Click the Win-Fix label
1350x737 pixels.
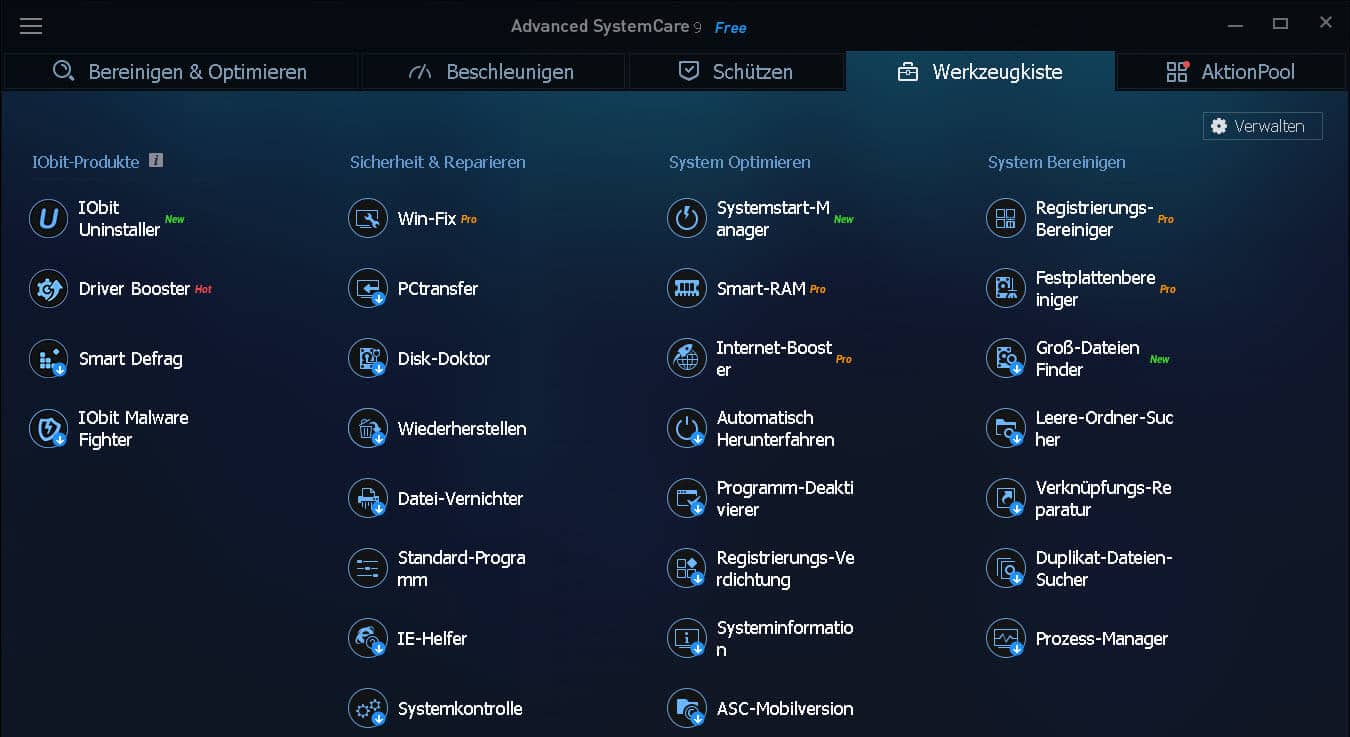click(x=427, y=218)
